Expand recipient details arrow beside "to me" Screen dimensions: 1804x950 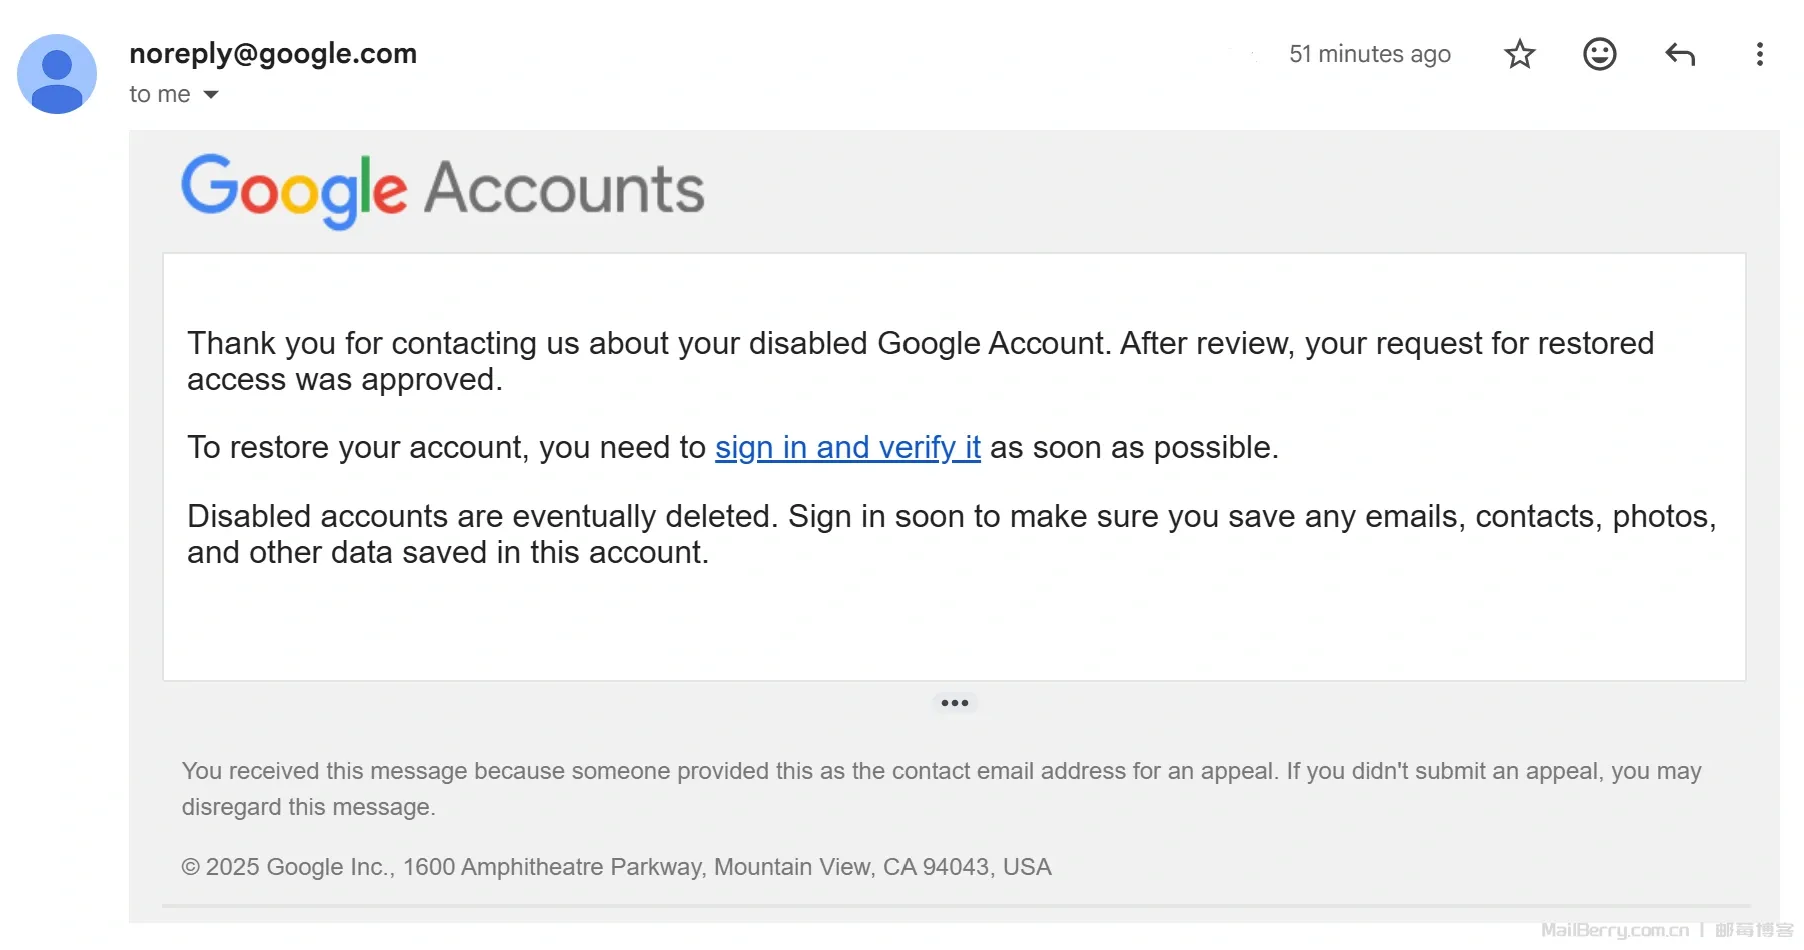[x=211, y=95]
